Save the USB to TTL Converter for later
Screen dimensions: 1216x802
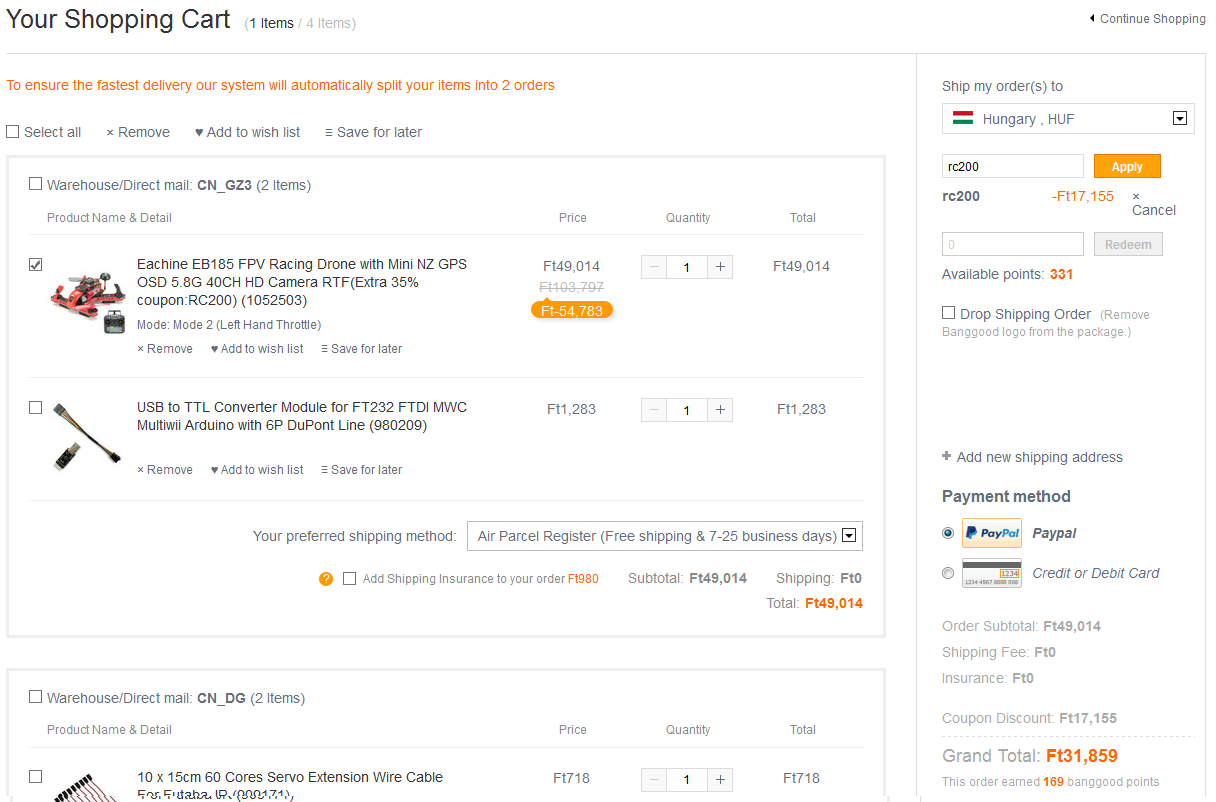click(361, 470)
